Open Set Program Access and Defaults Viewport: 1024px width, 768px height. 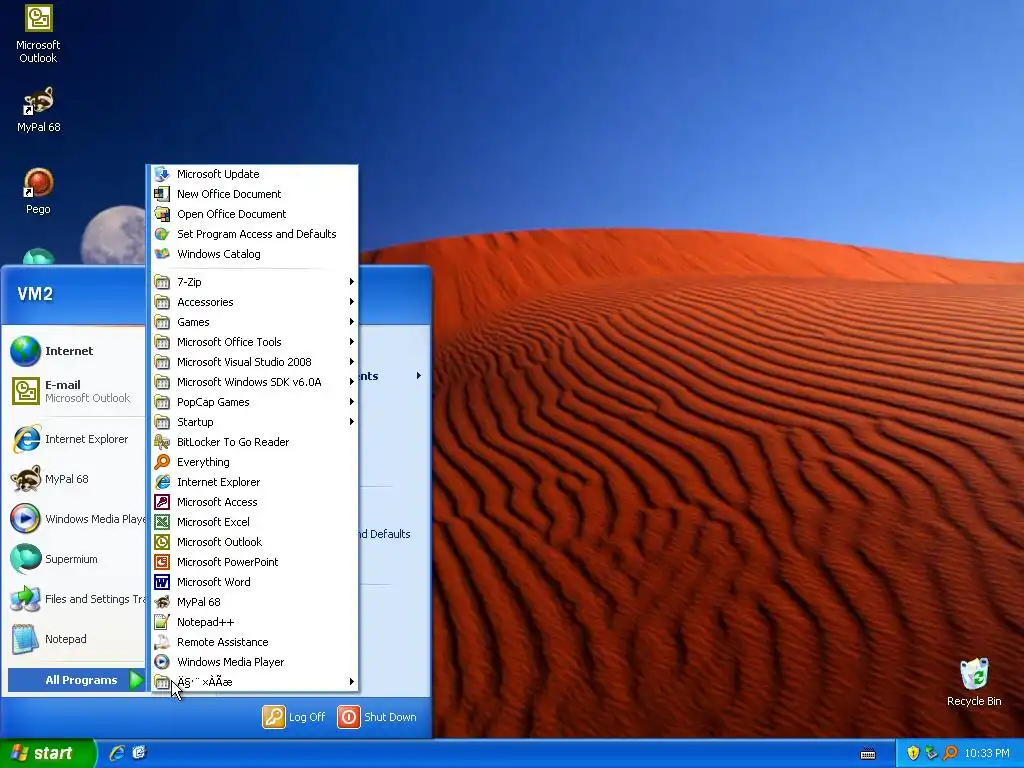(x=253, y=234)
